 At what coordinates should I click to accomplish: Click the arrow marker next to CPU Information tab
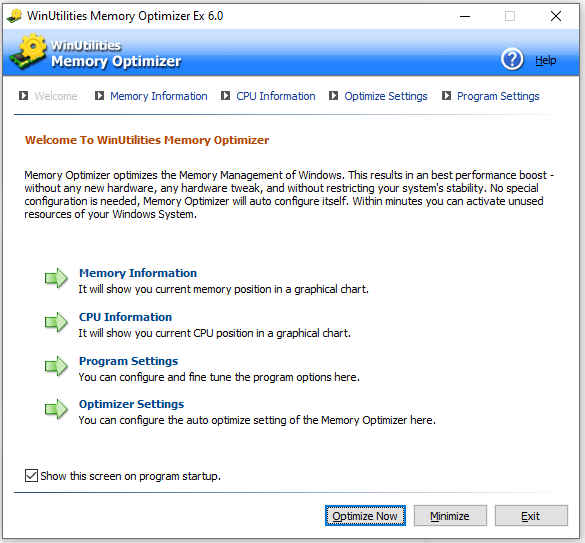(225, 96)
